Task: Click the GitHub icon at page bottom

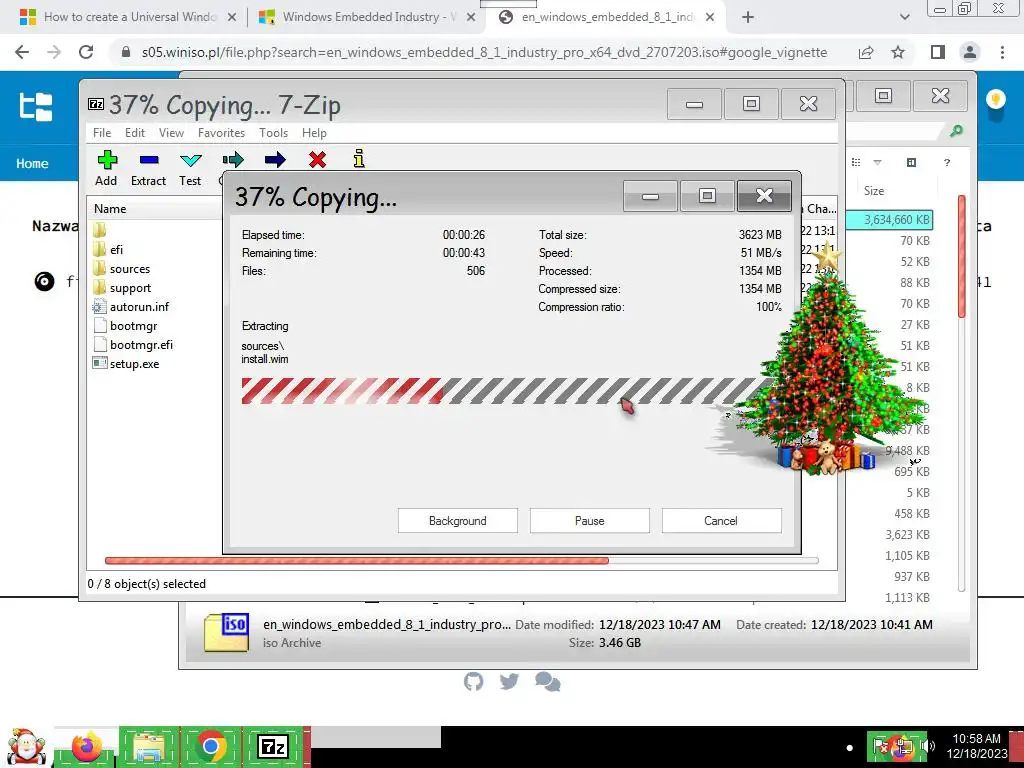Action: click(x=473, y=682)
